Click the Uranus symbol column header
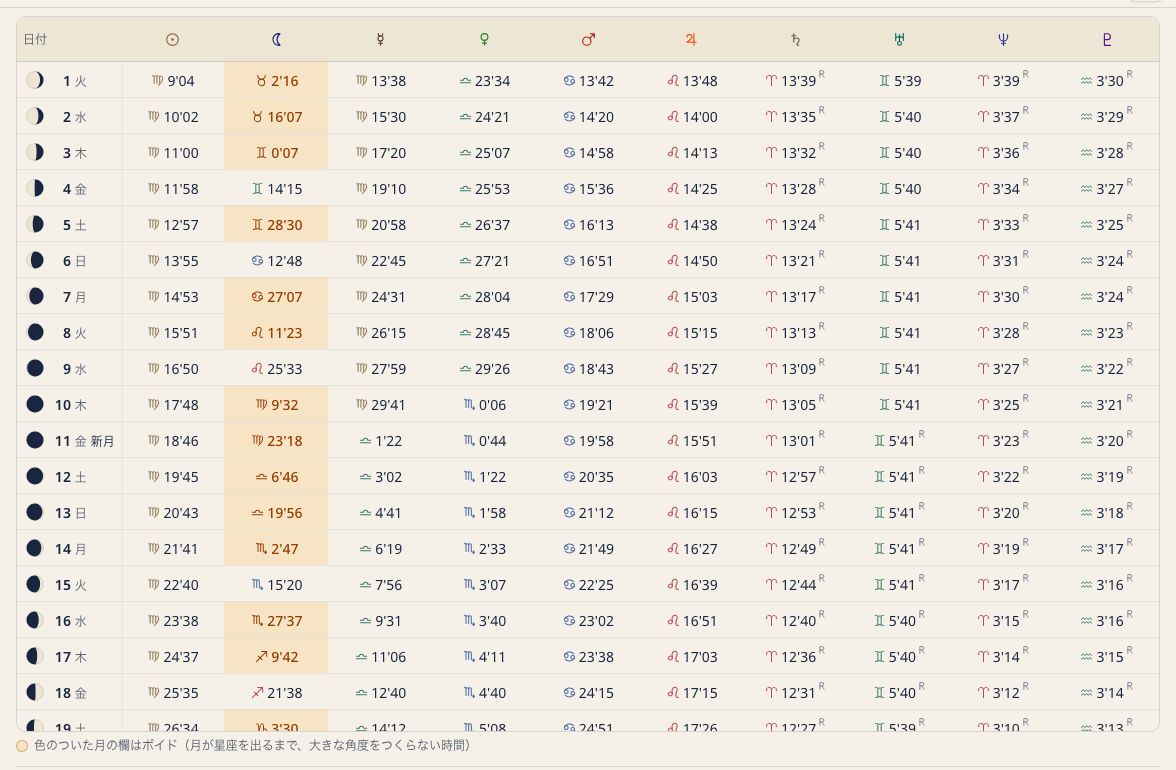The height and width of the screenshot is (770, 1176). (899, 40)
